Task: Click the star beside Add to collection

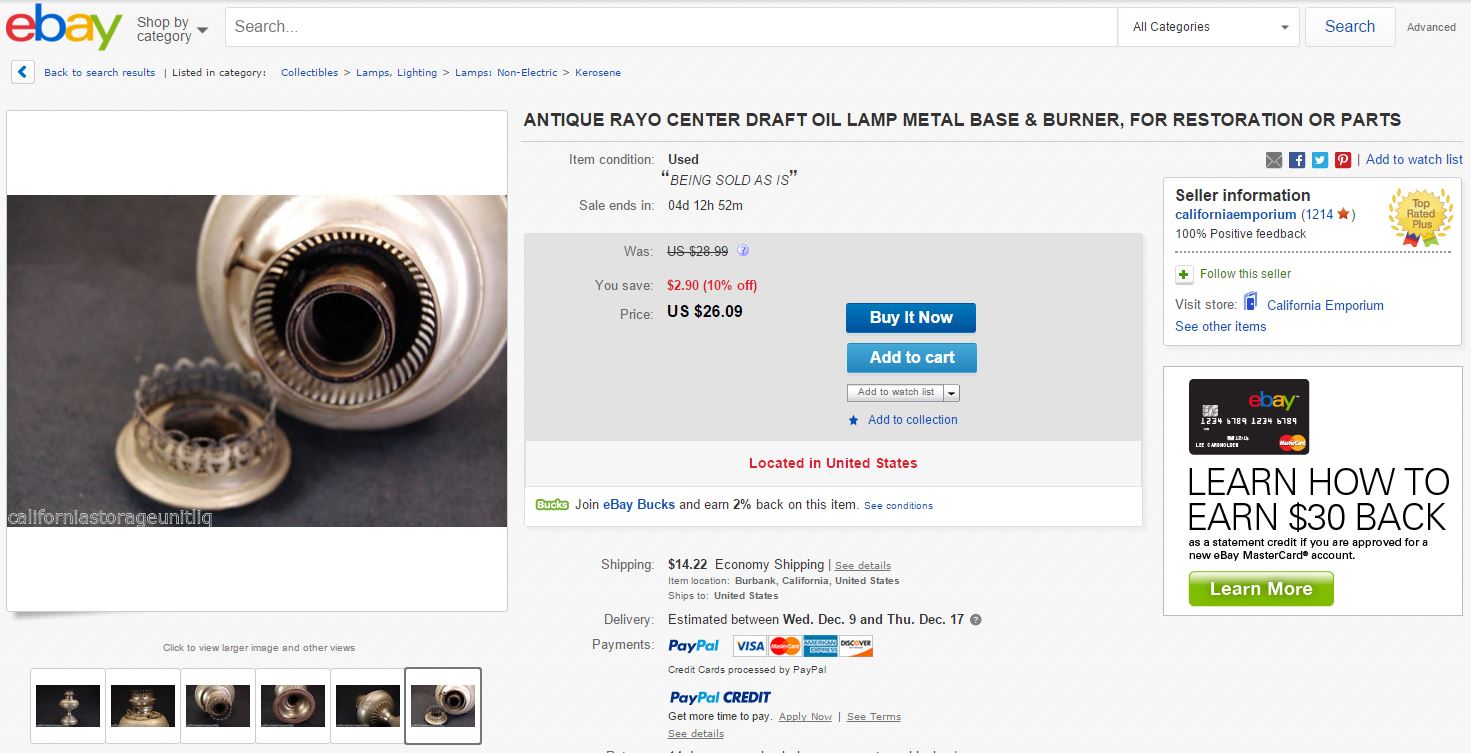Action: click(x=853, y=421)
